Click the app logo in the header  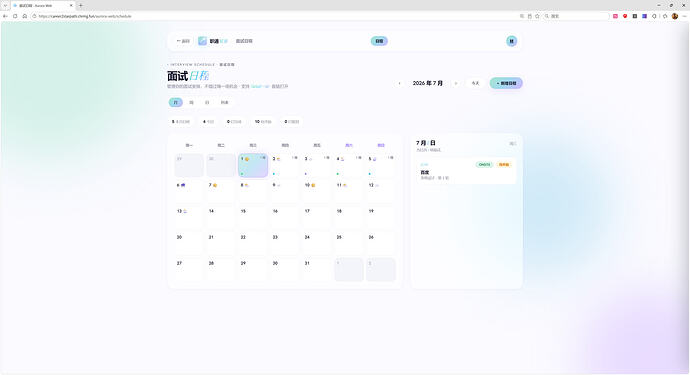click(x=202, y=41)
